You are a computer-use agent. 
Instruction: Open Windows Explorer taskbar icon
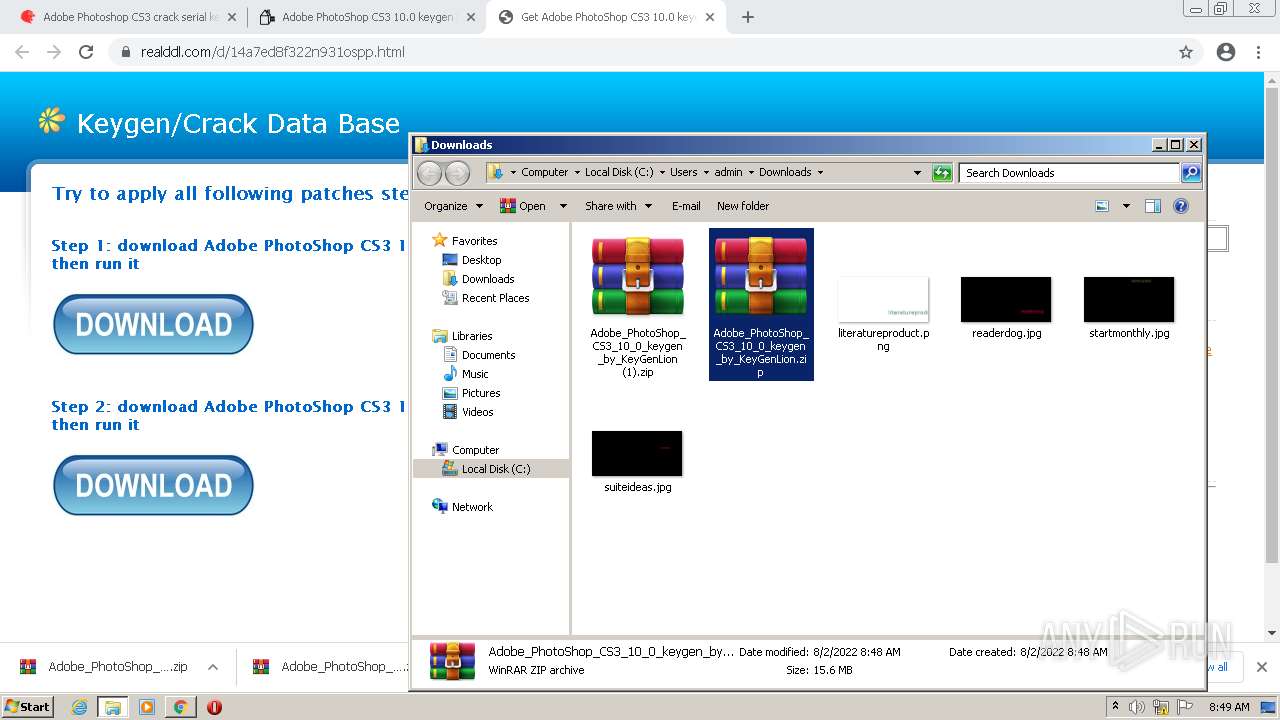click(x=113, y=707)
